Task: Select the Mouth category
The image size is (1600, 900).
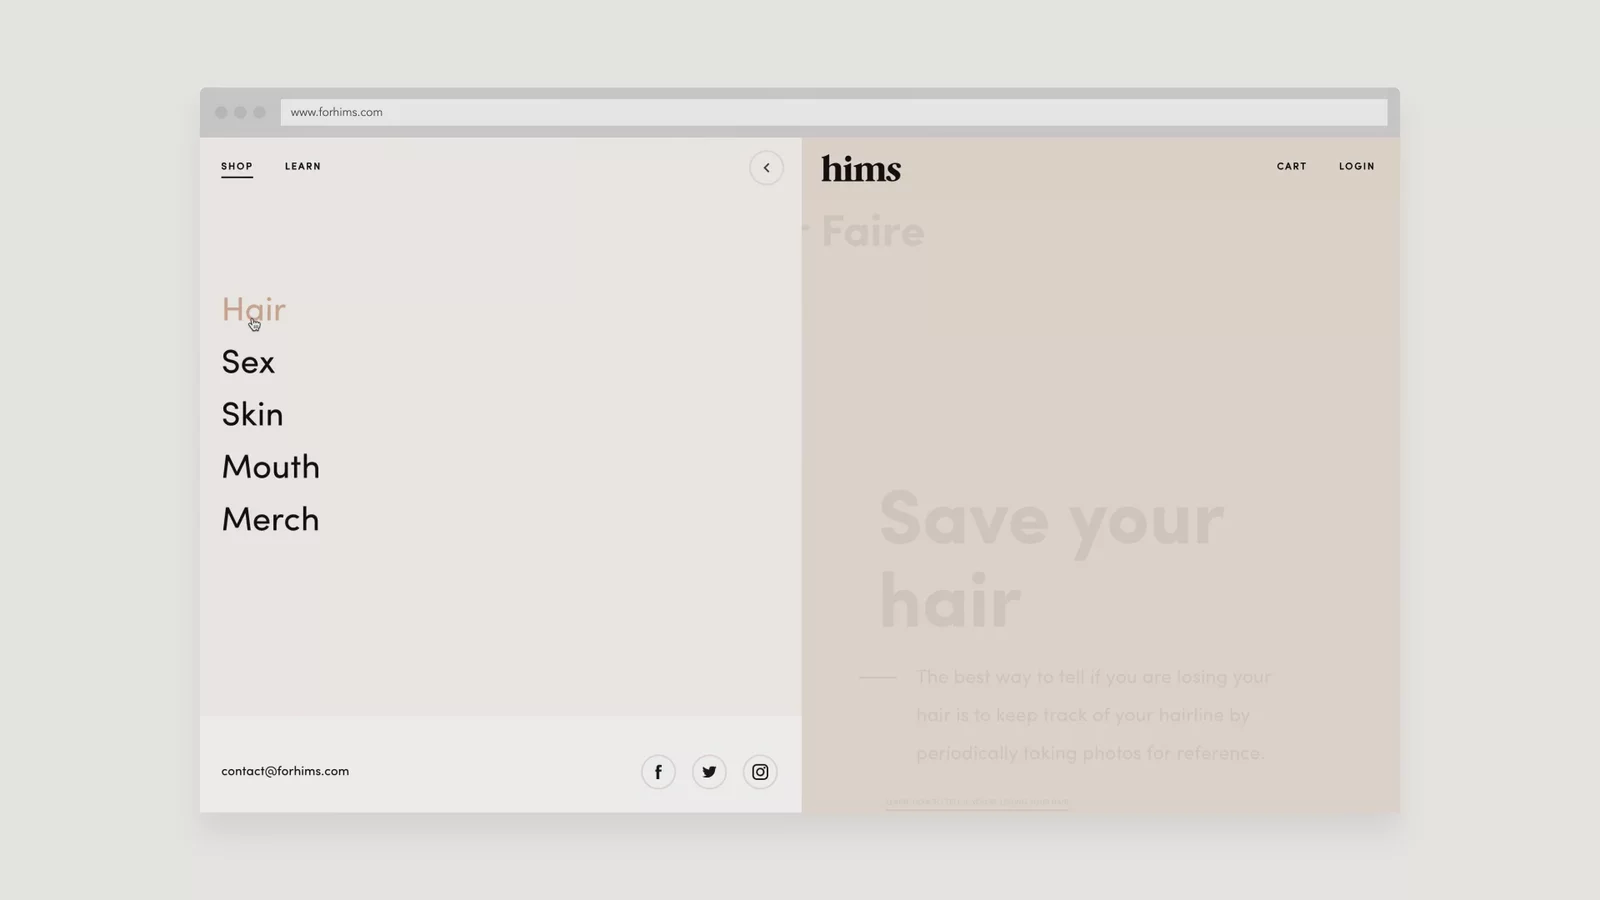Action: click(x=271, y=467)
